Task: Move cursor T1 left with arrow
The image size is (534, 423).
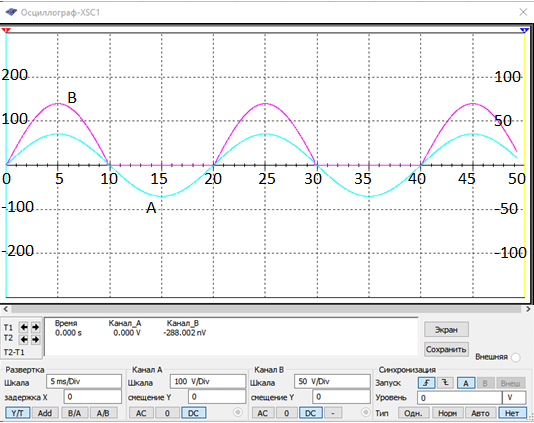Action: coord(24,327)
